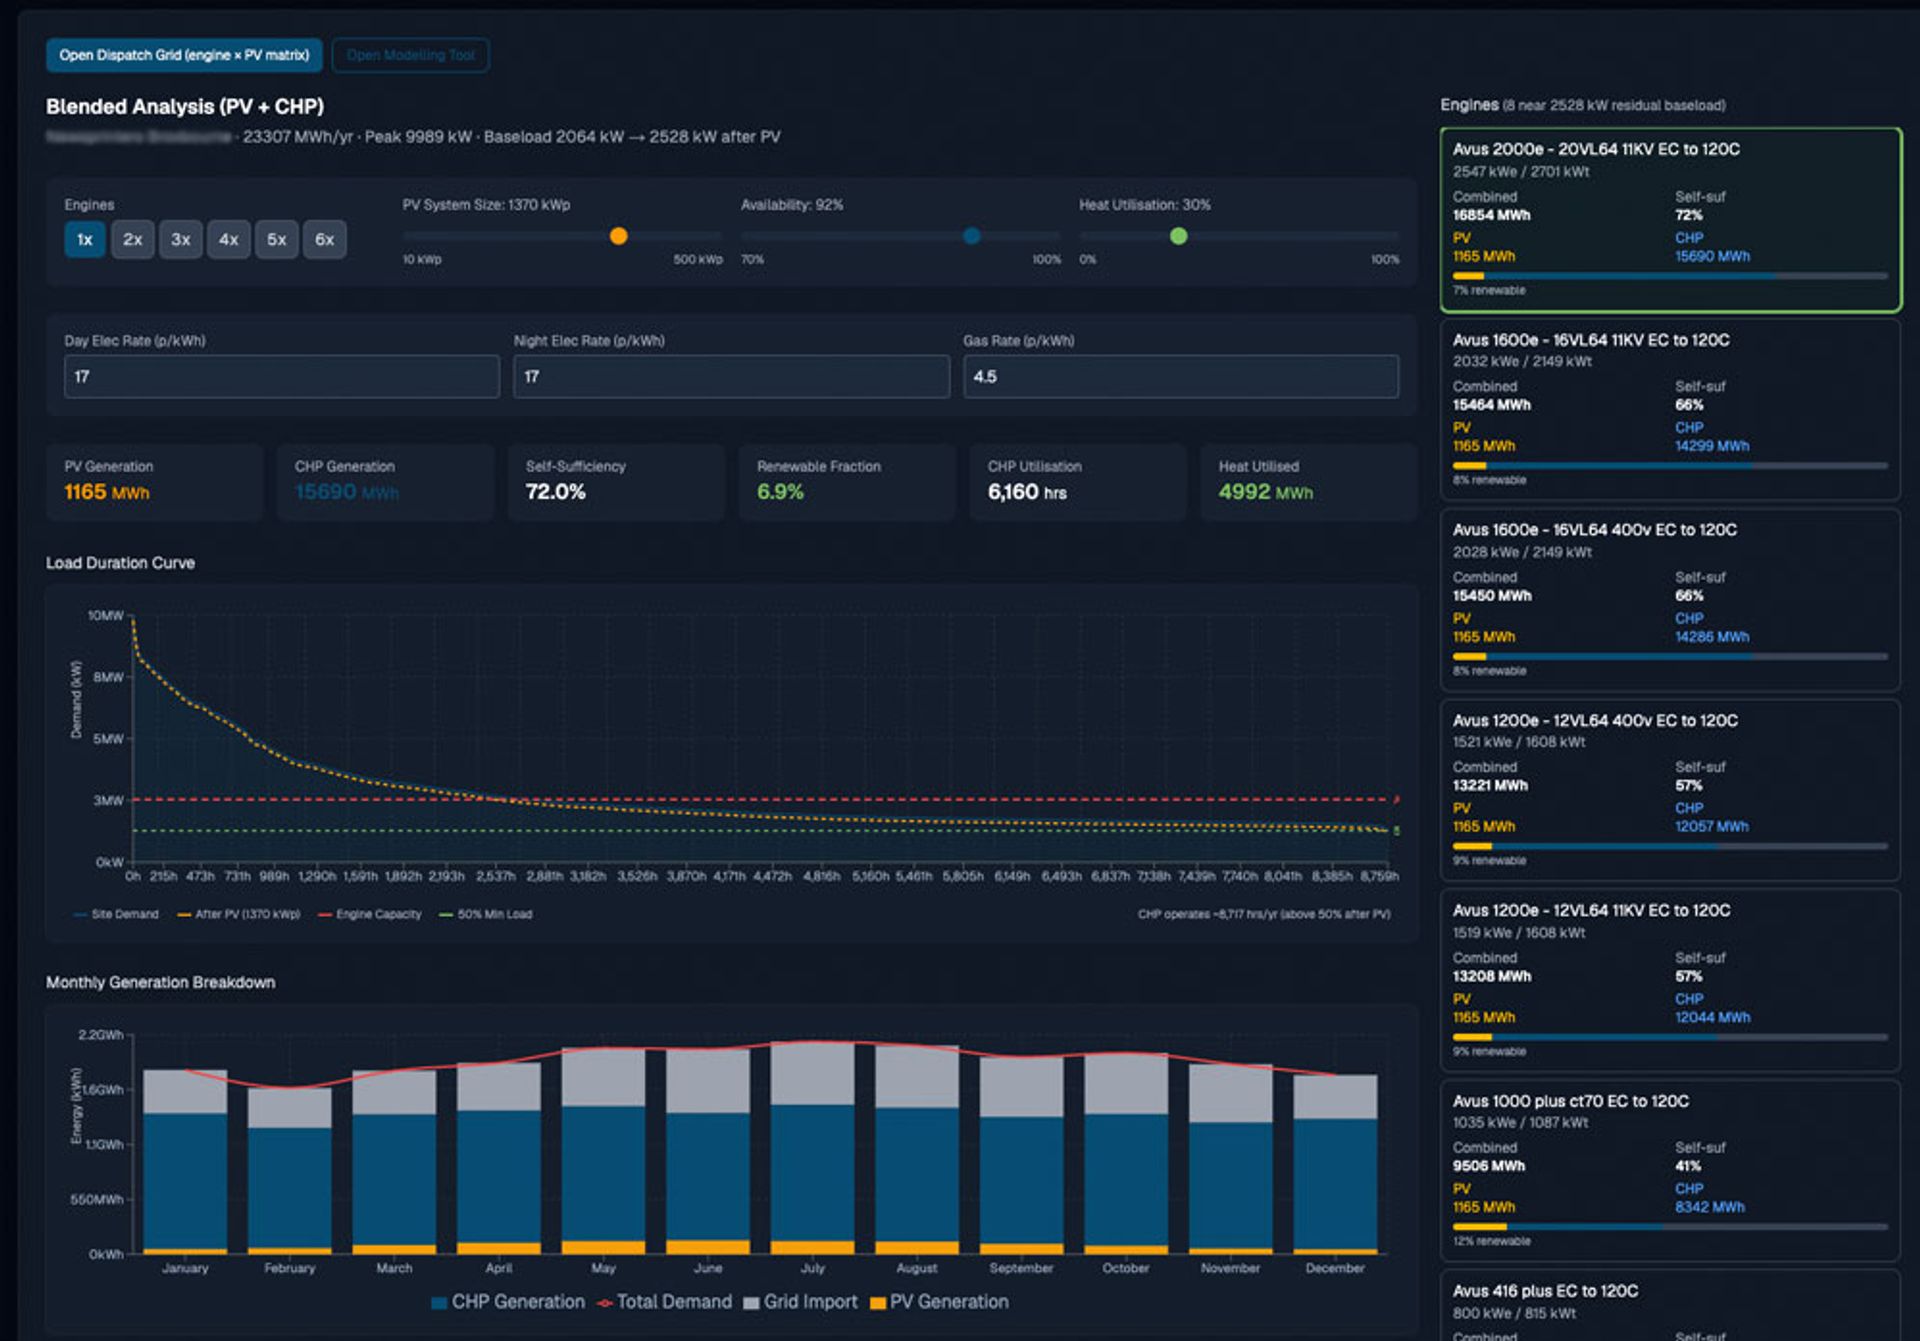Click the Load Duration Curve title

(x=120, y=563)
